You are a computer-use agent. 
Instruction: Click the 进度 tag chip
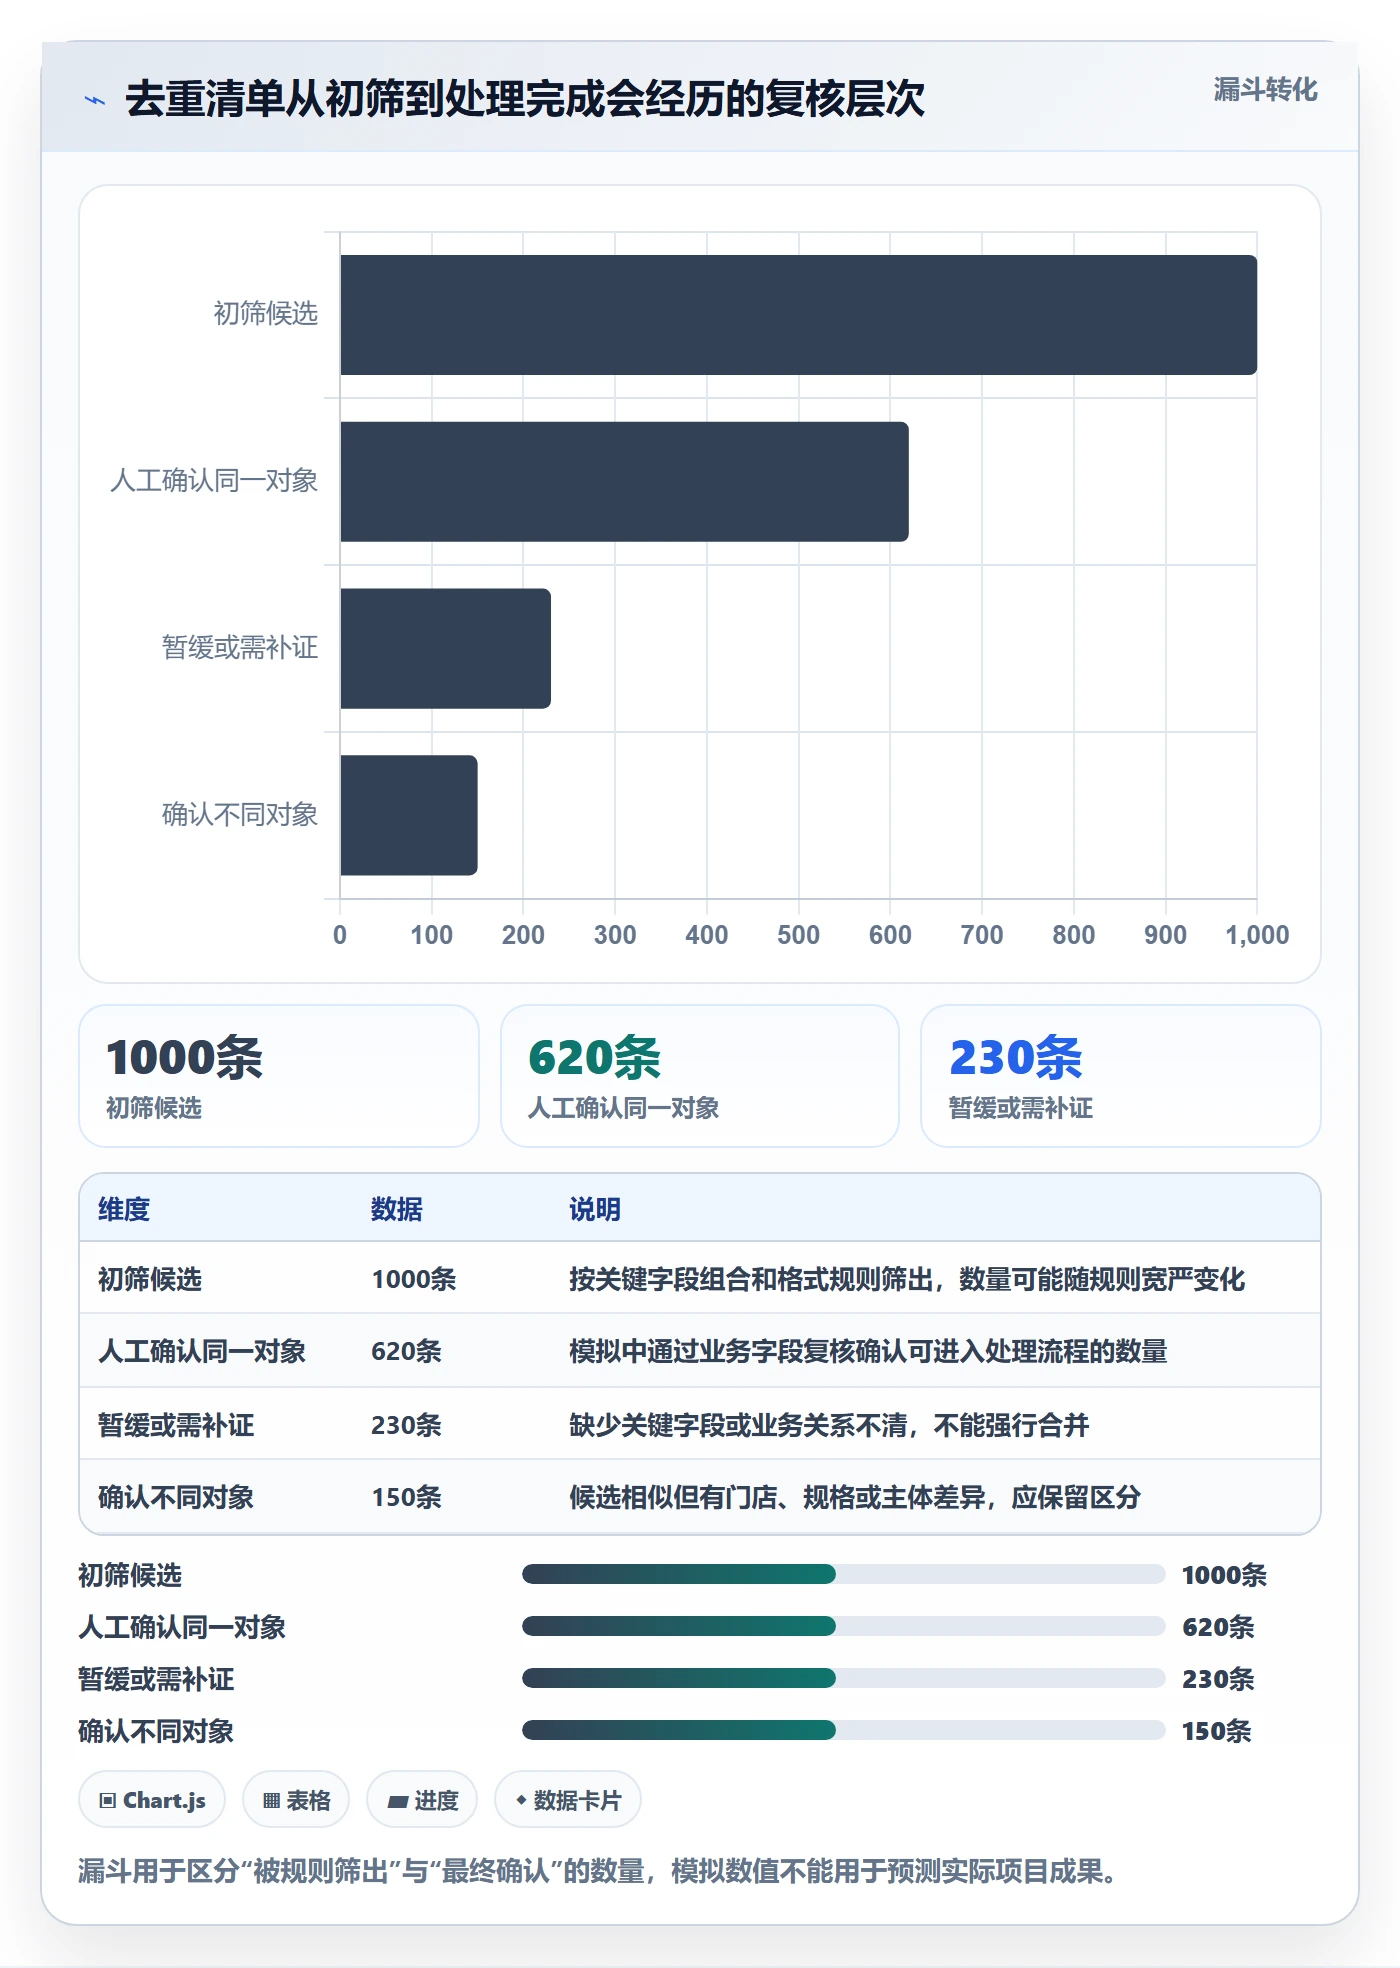click(422, 1800)
